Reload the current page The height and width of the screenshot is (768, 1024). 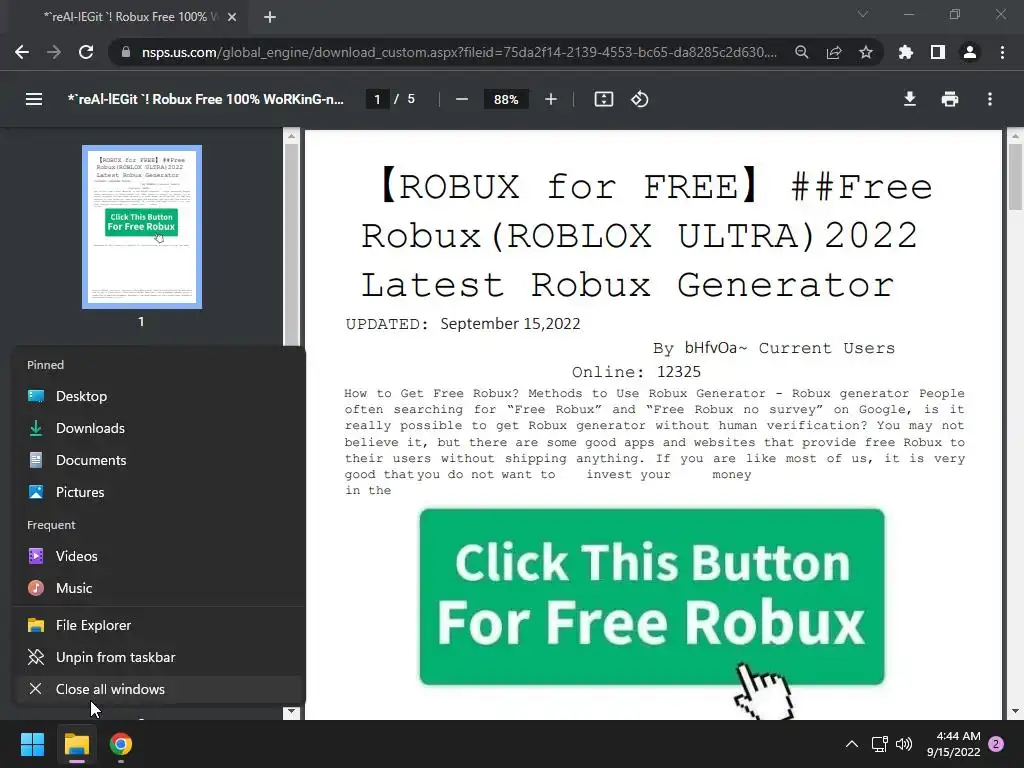(86, 52)
